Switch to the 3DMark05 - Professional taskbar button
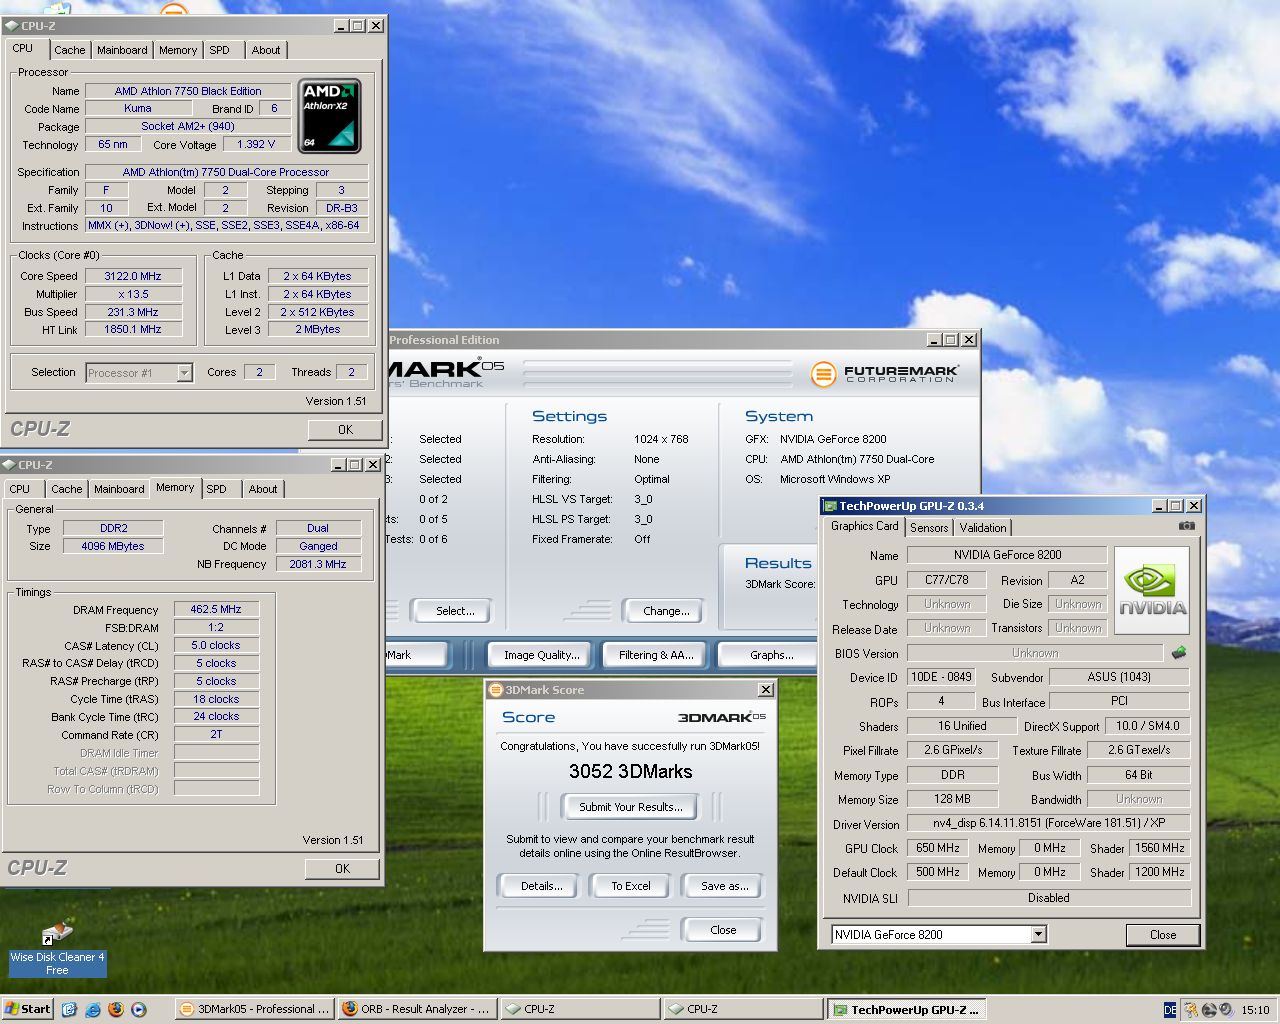The width and height of the screenshot is (1280, 1024). (254, 1009)
